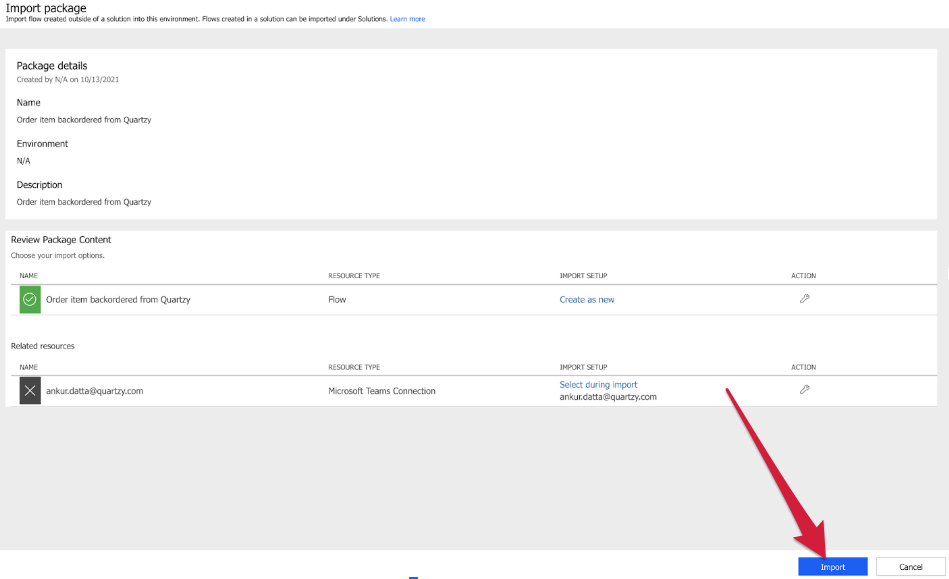
Task: Cancel the package import
Action: point(910,567)
